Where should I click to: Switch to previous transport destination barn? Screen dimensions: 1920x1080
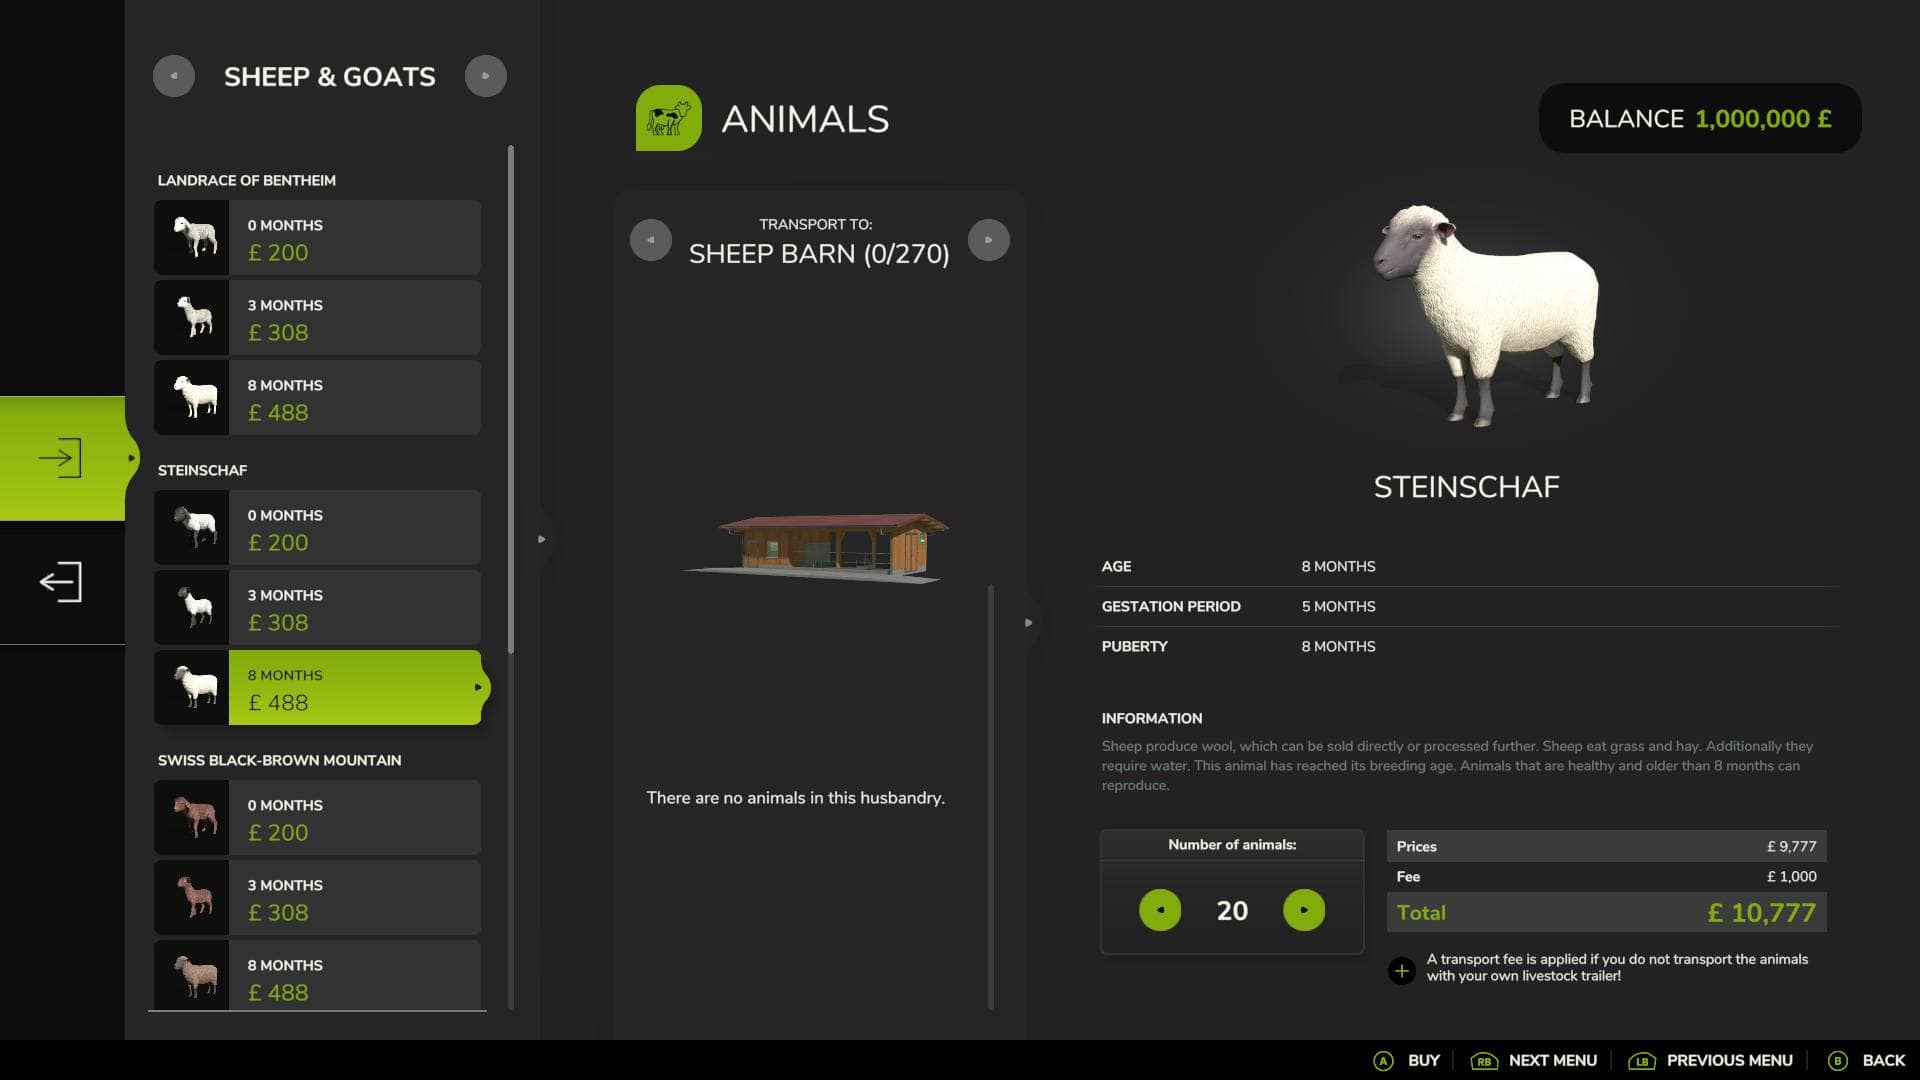pyautogui.click(x=651, y=240)
